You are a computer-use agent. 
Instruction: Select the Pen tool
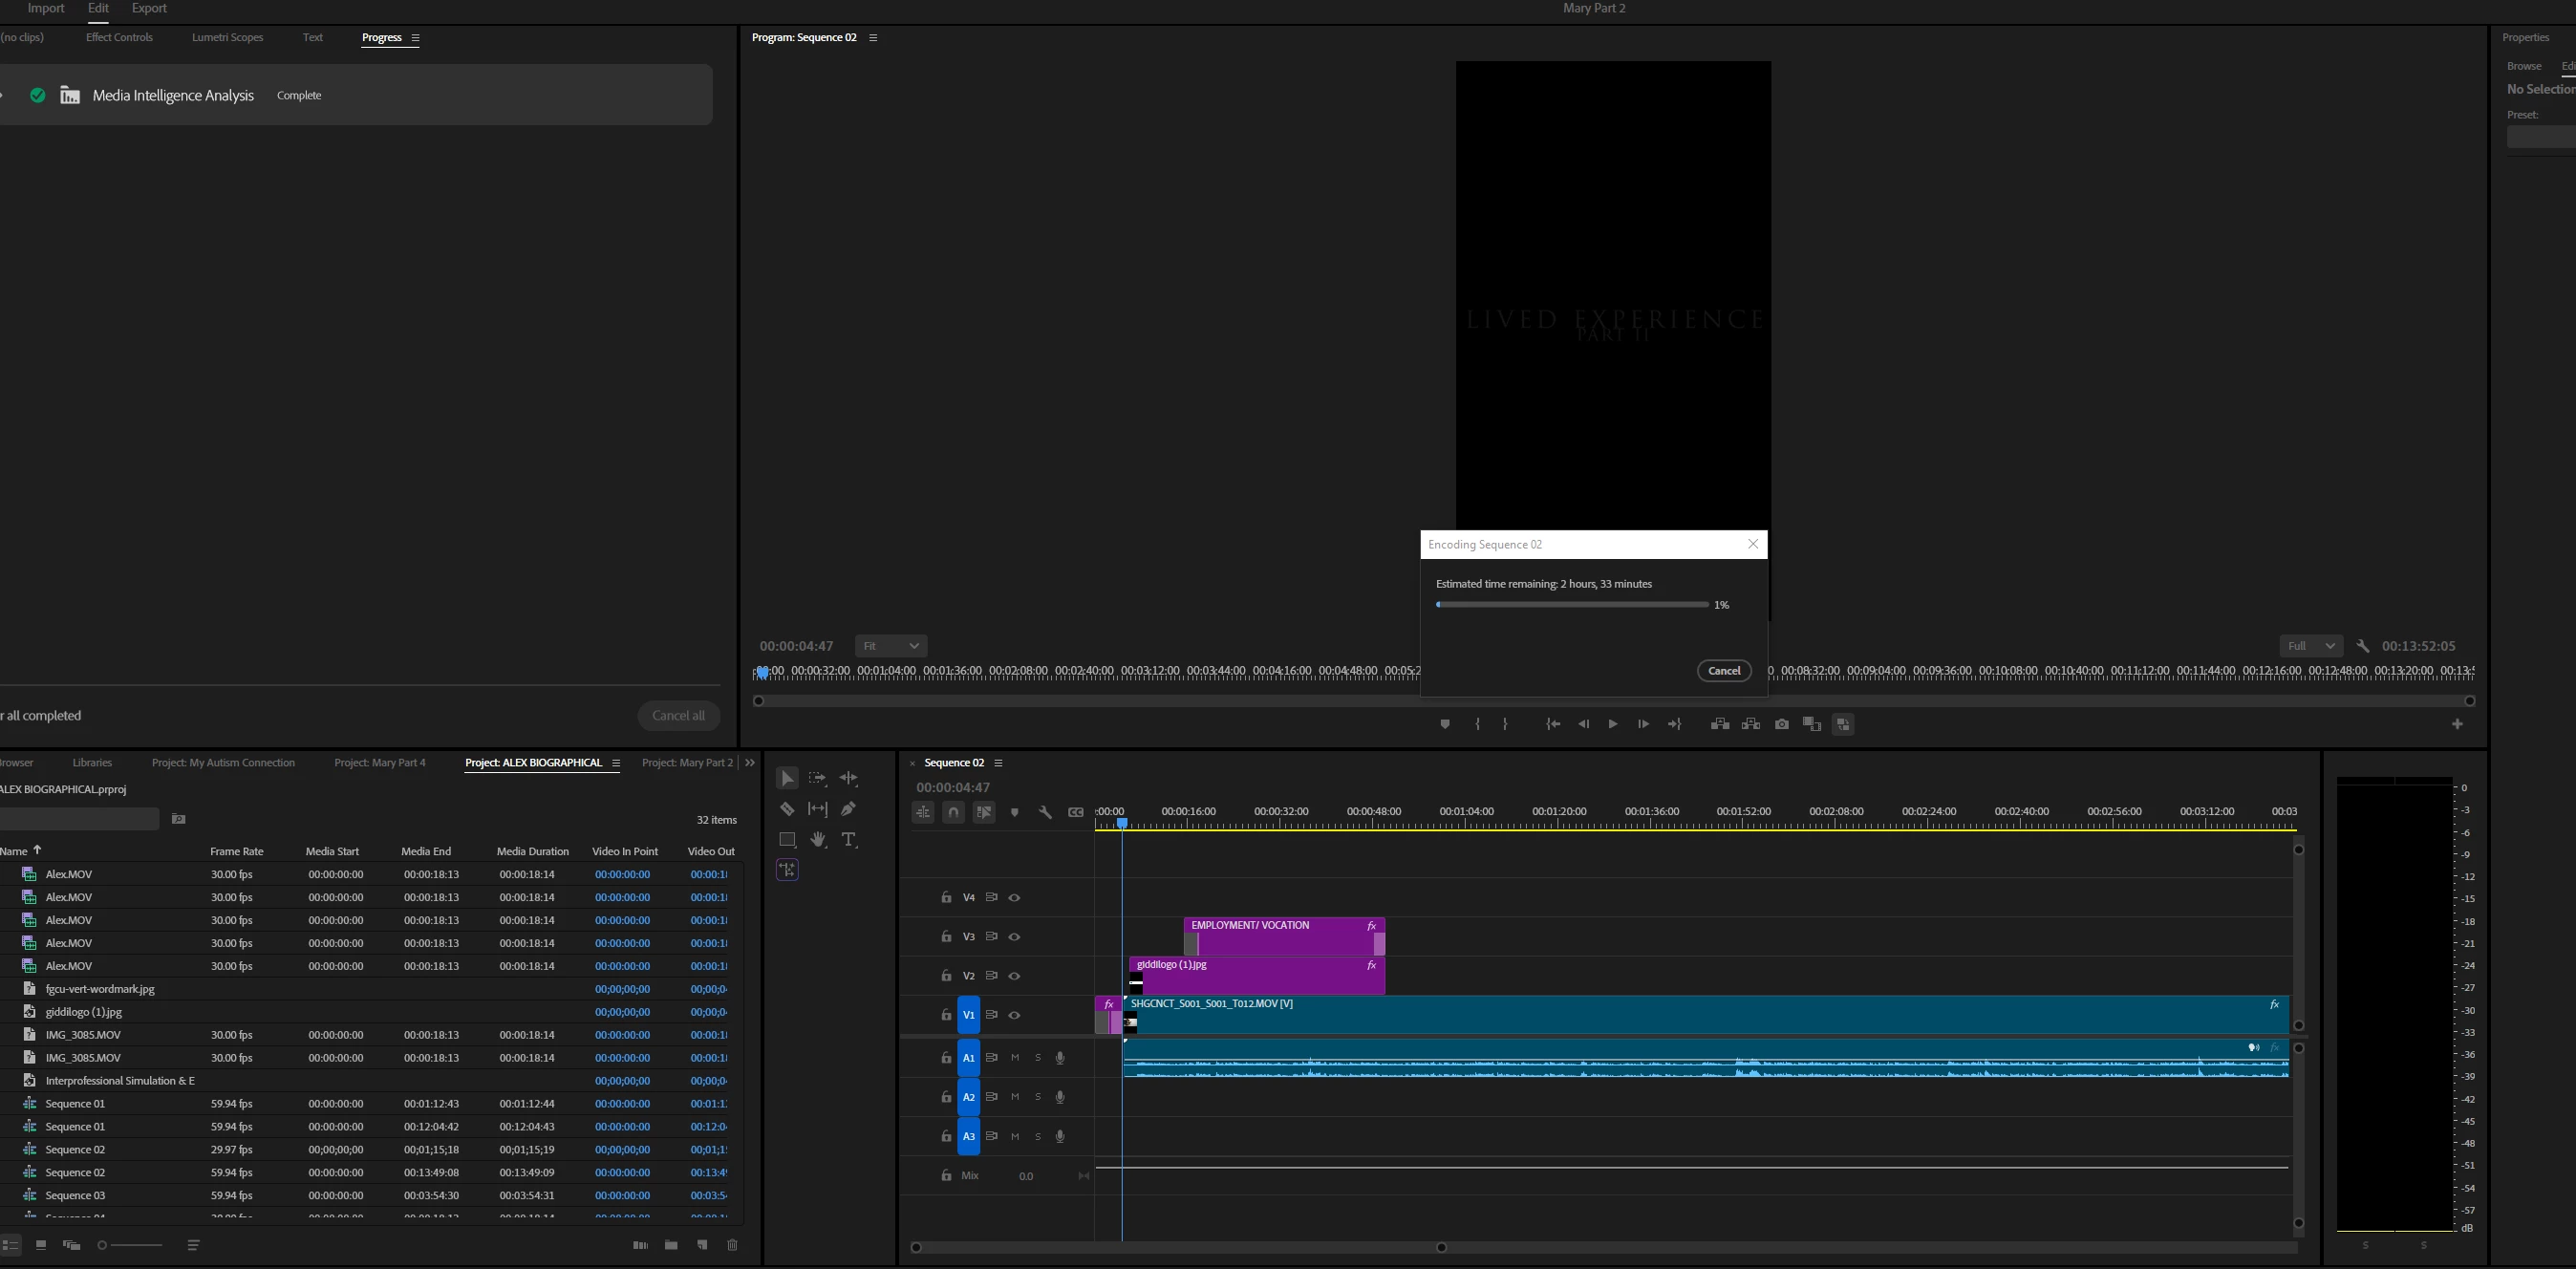pos(849,809)
